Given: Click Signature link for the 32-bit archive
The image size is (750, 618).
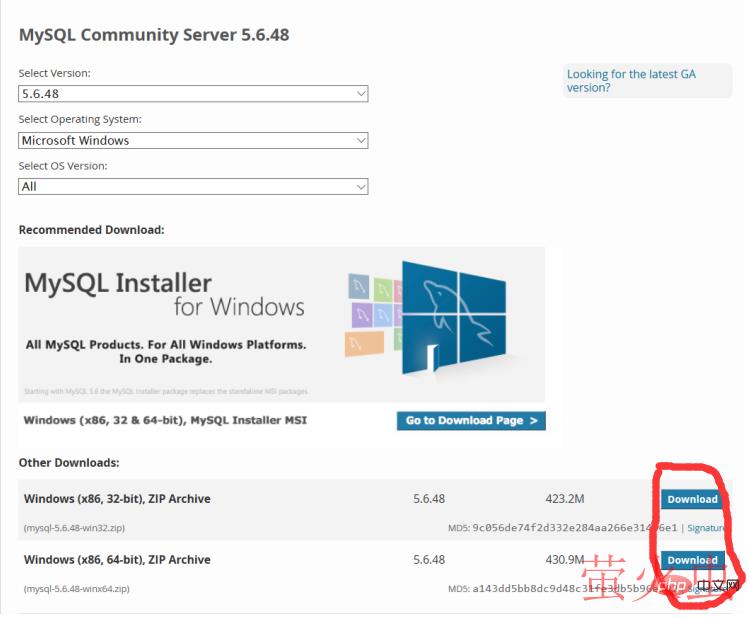Looking at the screenshot, I should click(x=705, y=528).
